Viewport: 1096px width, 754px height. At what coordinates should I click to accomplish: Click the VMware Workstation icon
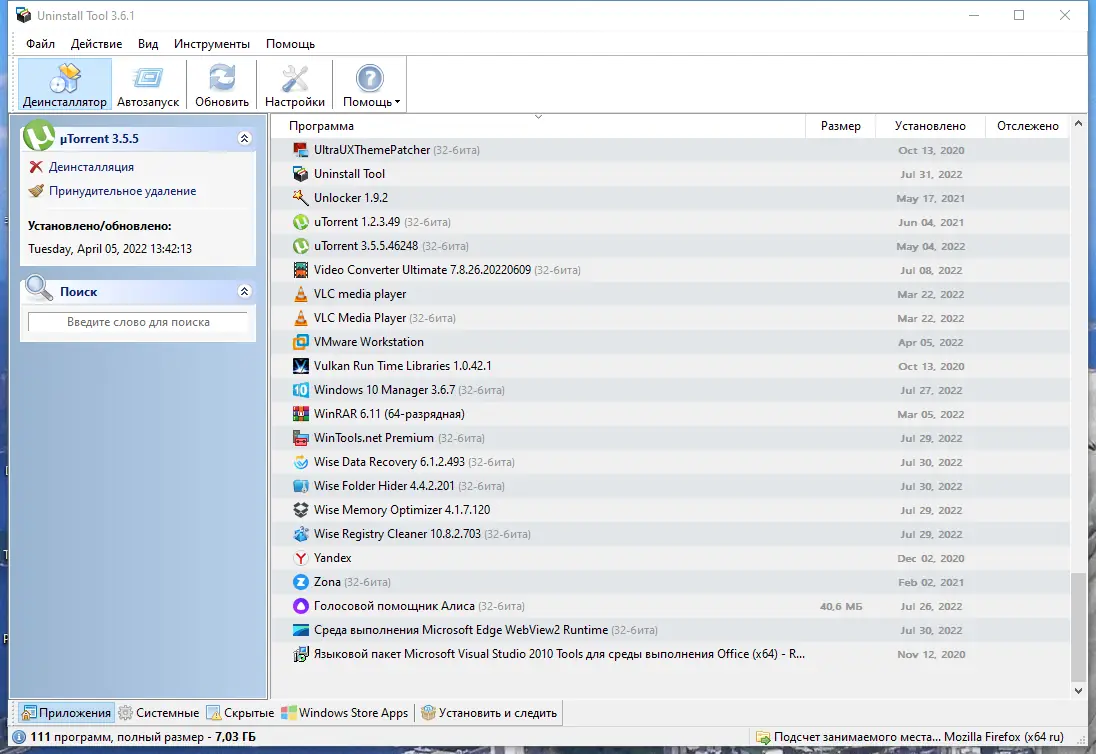[301, 342]
